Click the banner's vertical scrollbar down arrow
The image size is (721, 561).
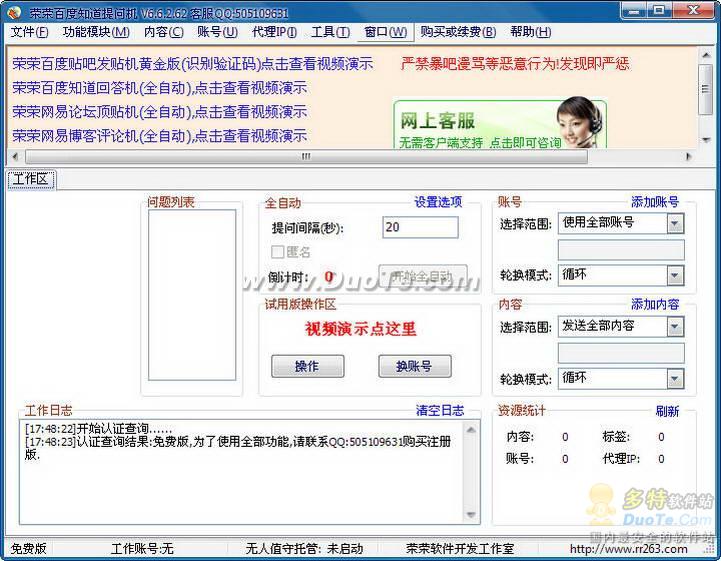pyautogui.click(x=706, y=141)
